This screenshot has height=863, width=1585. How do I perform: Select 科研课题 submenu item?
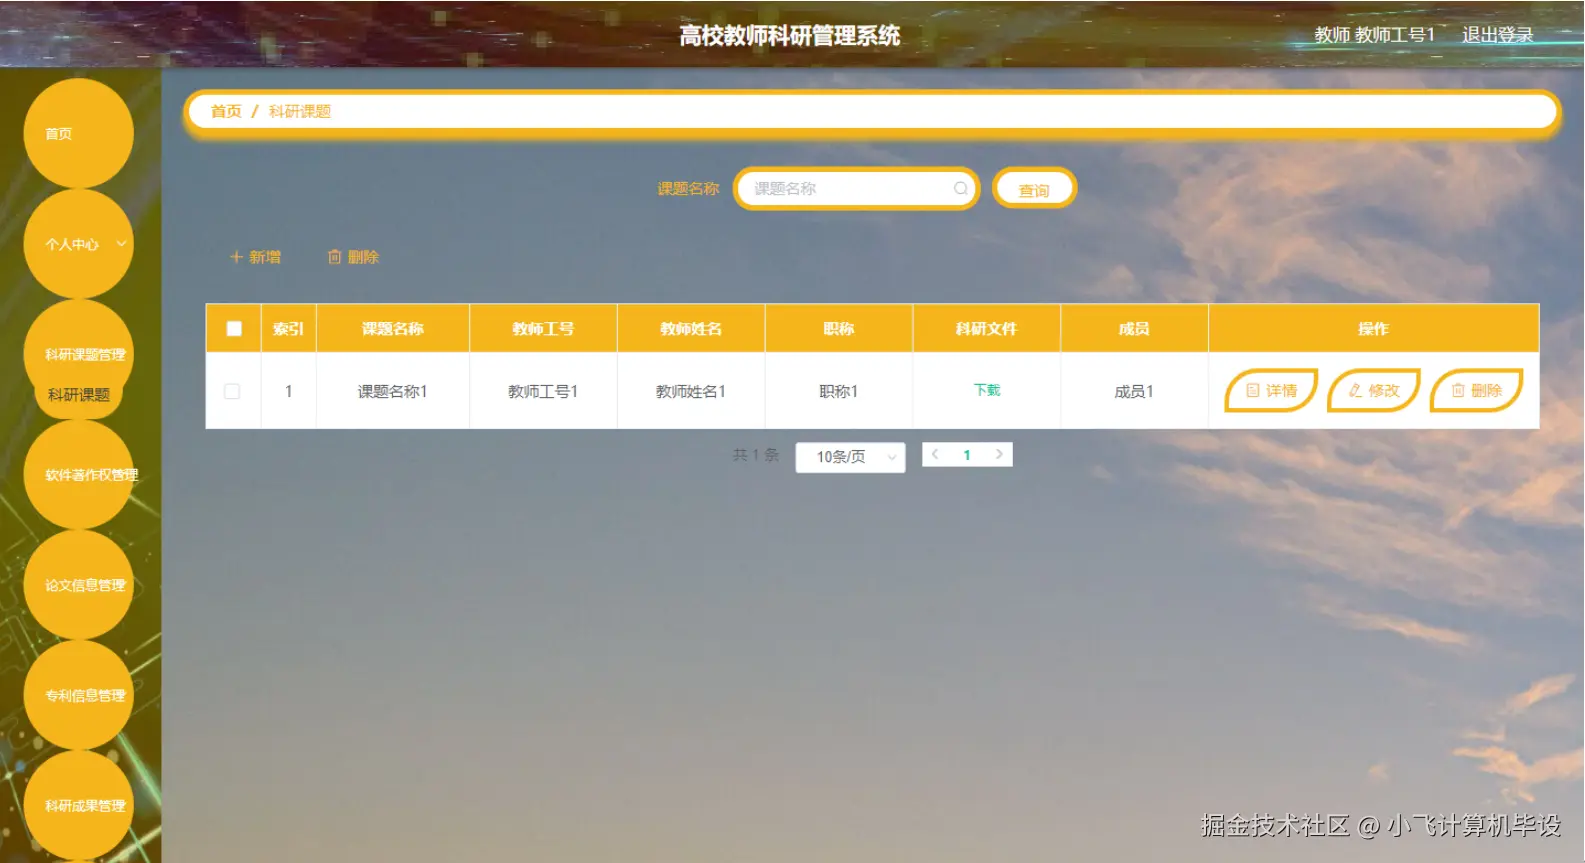pos(78,395)
